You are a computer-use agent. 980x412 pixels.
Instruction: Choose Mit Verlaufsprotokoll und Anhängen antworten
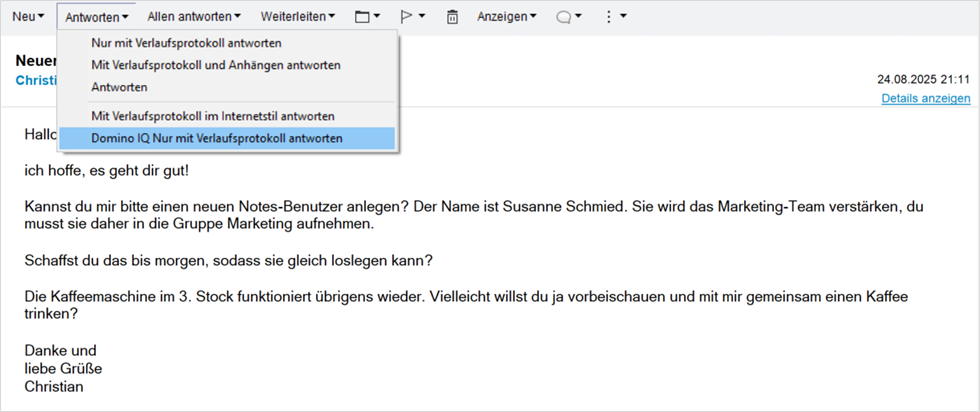click(x=216, y=65)
